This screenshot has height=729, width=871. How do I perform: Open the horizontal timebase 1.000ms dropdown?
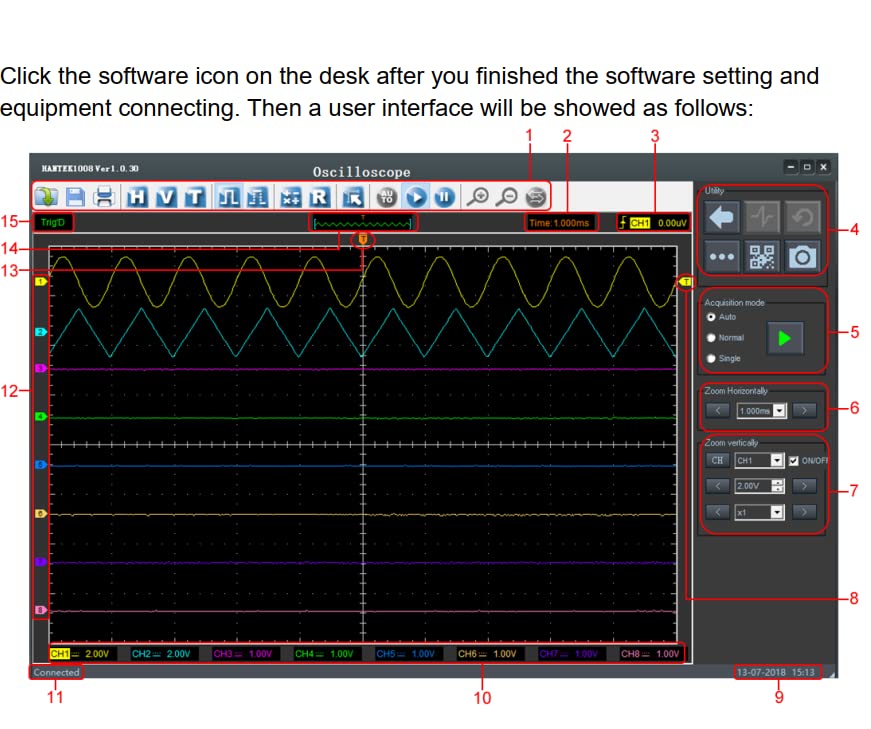point(780,410)
